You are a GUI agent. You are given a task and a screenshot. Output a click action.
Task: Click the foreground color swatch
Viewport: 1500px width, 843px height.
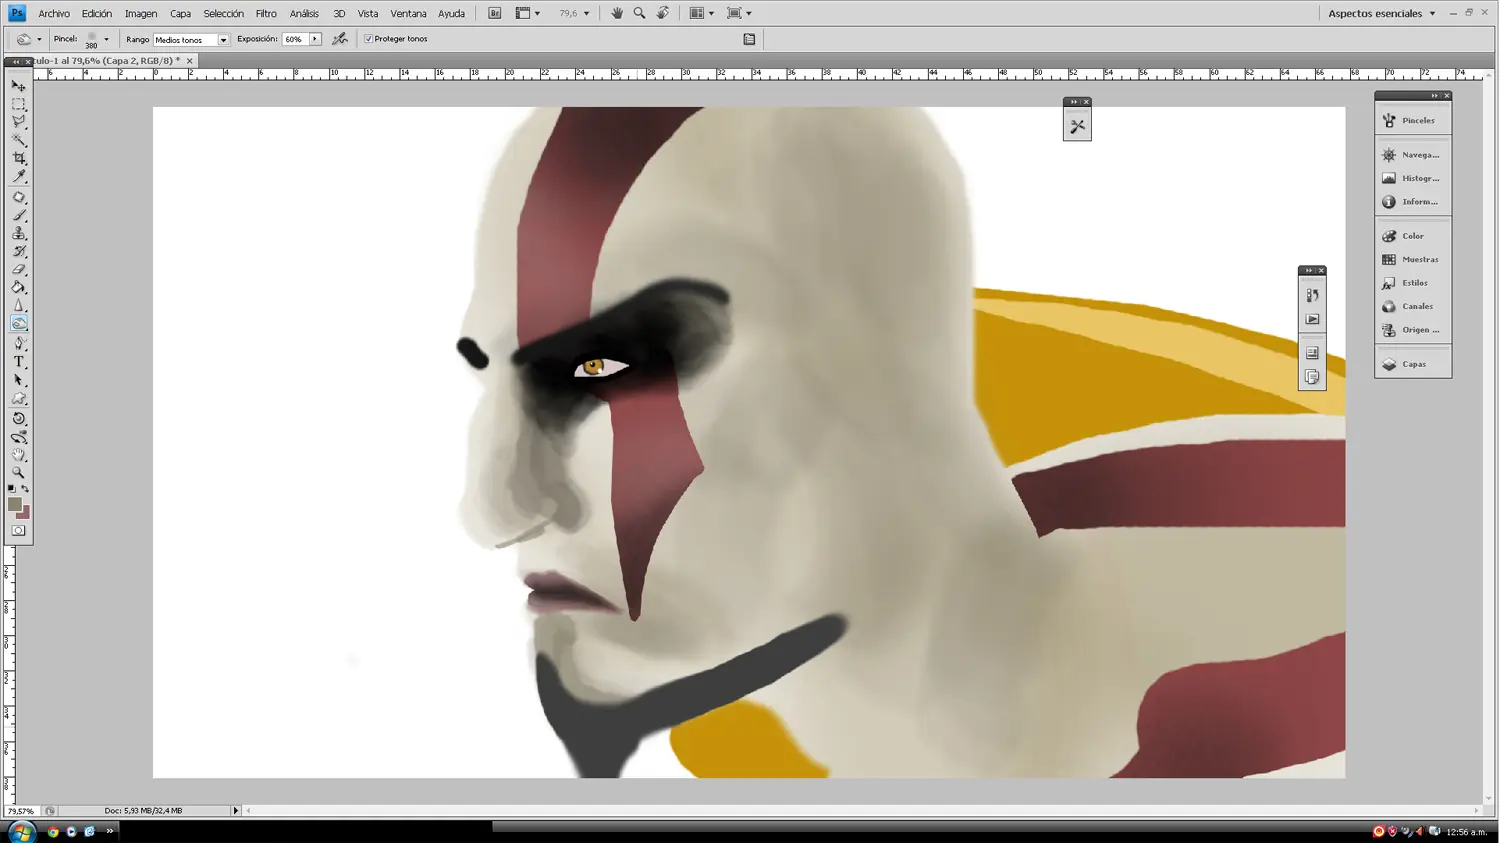click(14, 505)
